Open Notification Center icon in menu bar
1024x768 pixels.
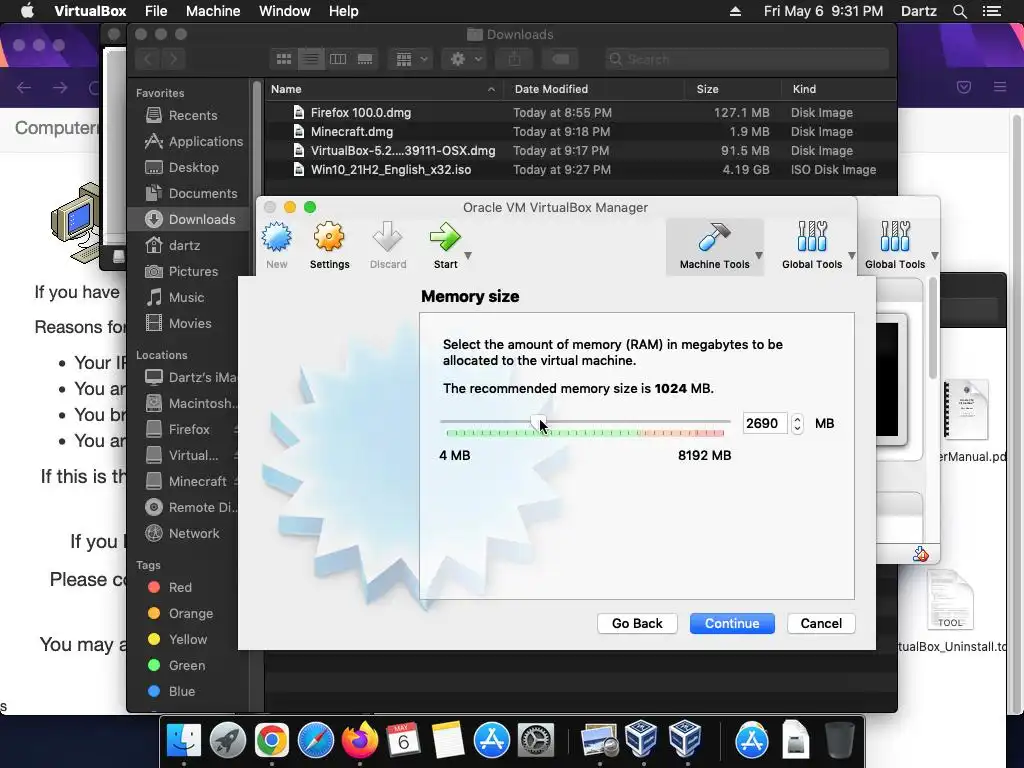991,11
